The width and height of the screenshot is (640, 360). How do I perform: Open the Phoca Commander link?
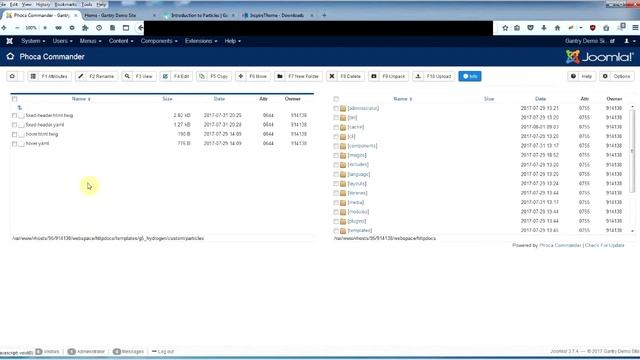pos(560,245)
